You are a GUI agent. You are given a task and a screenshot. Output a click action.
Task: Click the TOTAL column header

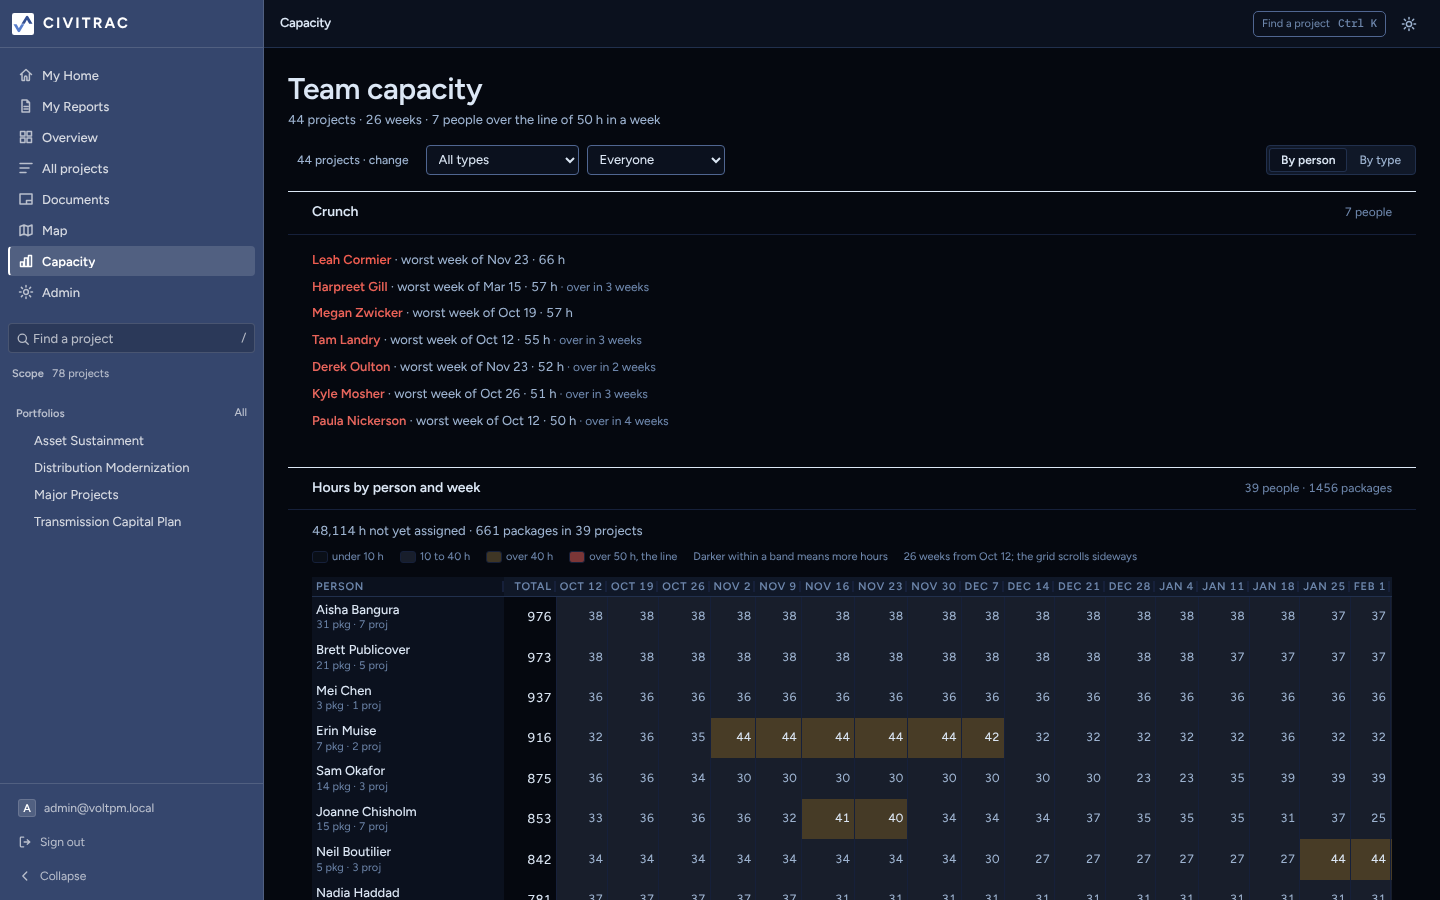(532, 586)
